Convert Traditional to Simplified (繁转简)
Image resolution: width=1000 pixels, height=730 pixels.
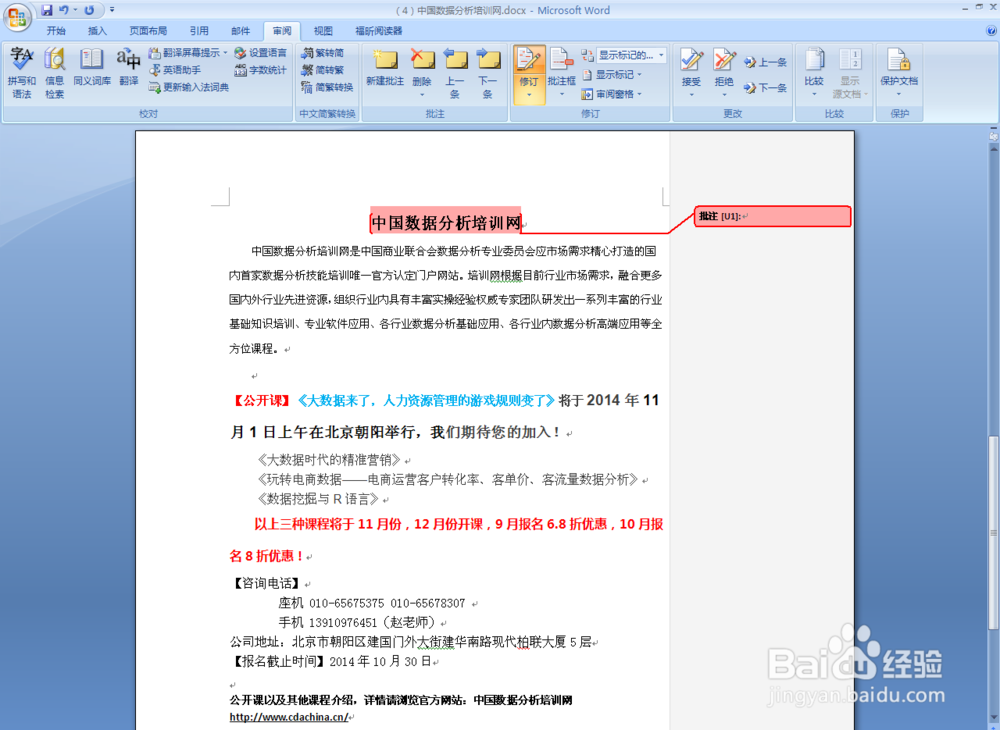coord(323,52)
